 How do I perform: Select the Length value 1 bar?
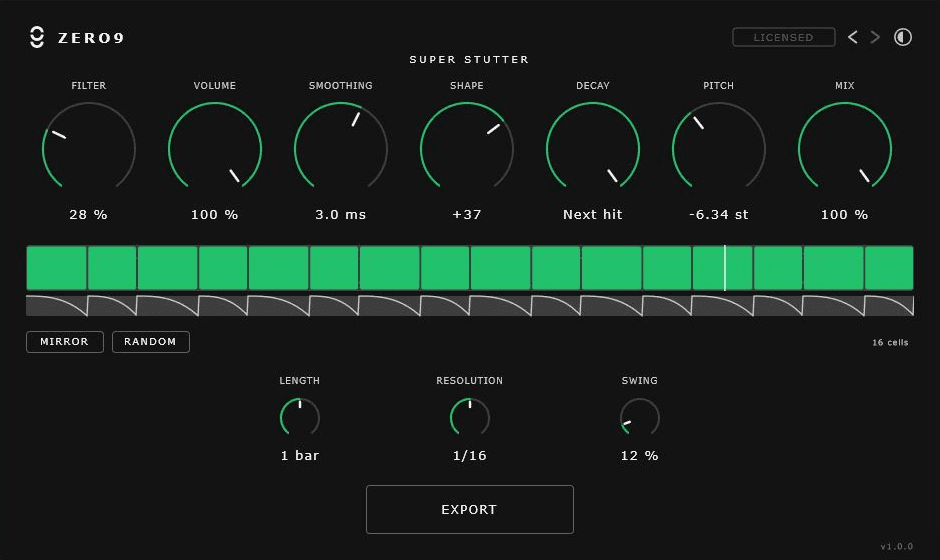(300, 456)
